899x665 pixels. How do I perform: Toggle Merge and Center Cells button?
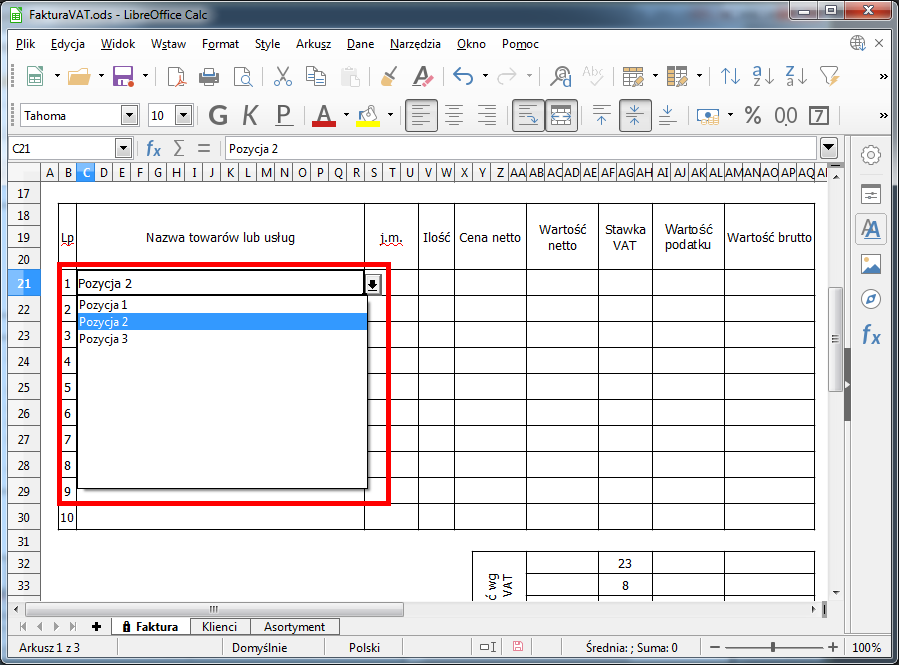tap(561, 115)
